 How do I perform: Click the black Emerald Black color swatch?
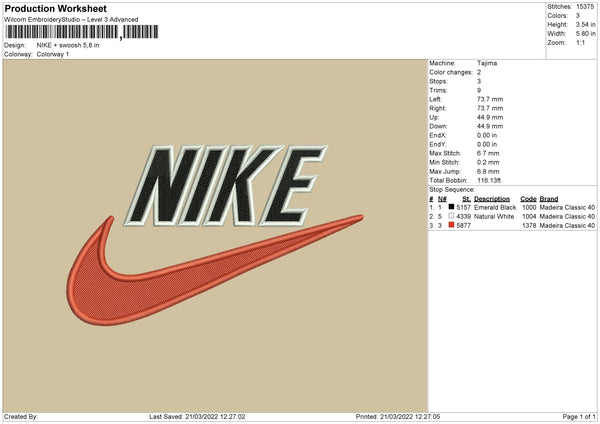451,207
